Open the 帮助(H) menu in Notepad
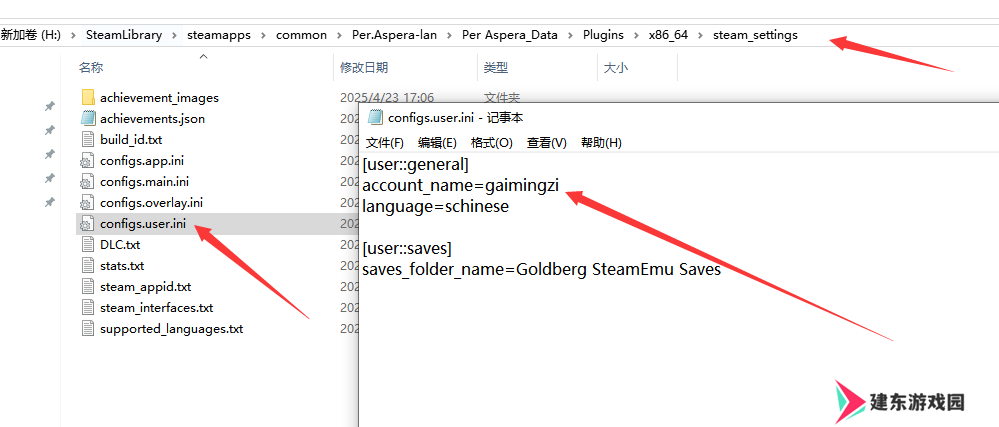This screenshot has width=999, height=427. pyautogui.click(x=601, y=143)
